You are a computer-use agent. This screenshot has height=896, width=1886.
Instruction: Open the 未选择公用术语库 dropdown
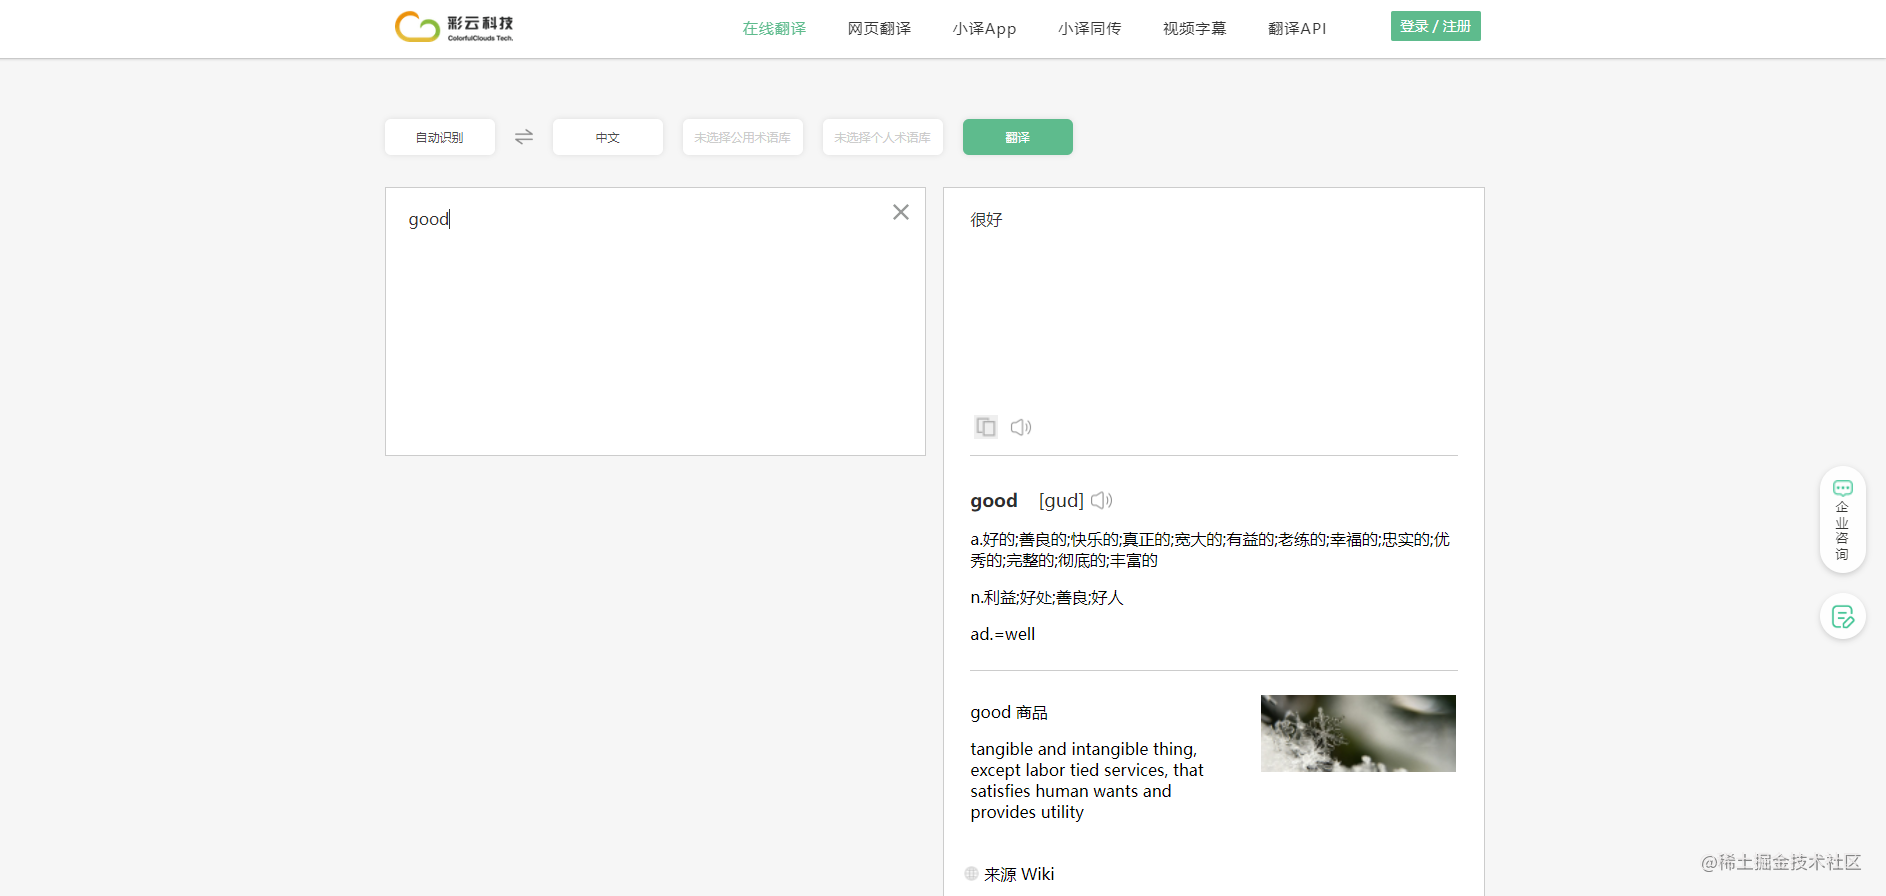[x=743, y=137]
